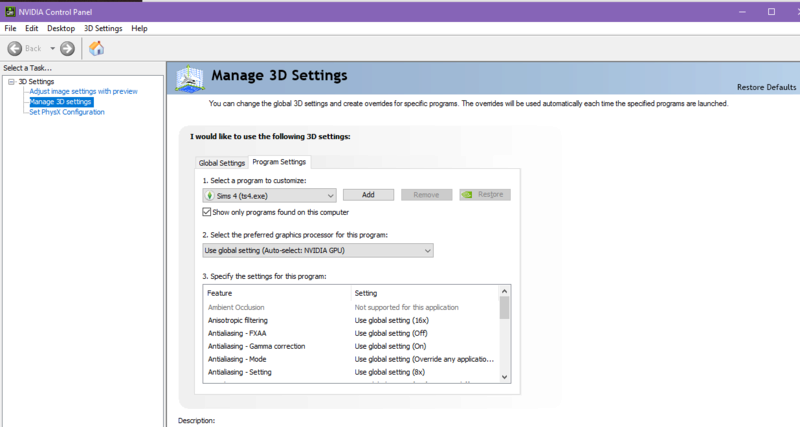Click the settings list scrollbar thumb
800x427 pixels.
505,308
